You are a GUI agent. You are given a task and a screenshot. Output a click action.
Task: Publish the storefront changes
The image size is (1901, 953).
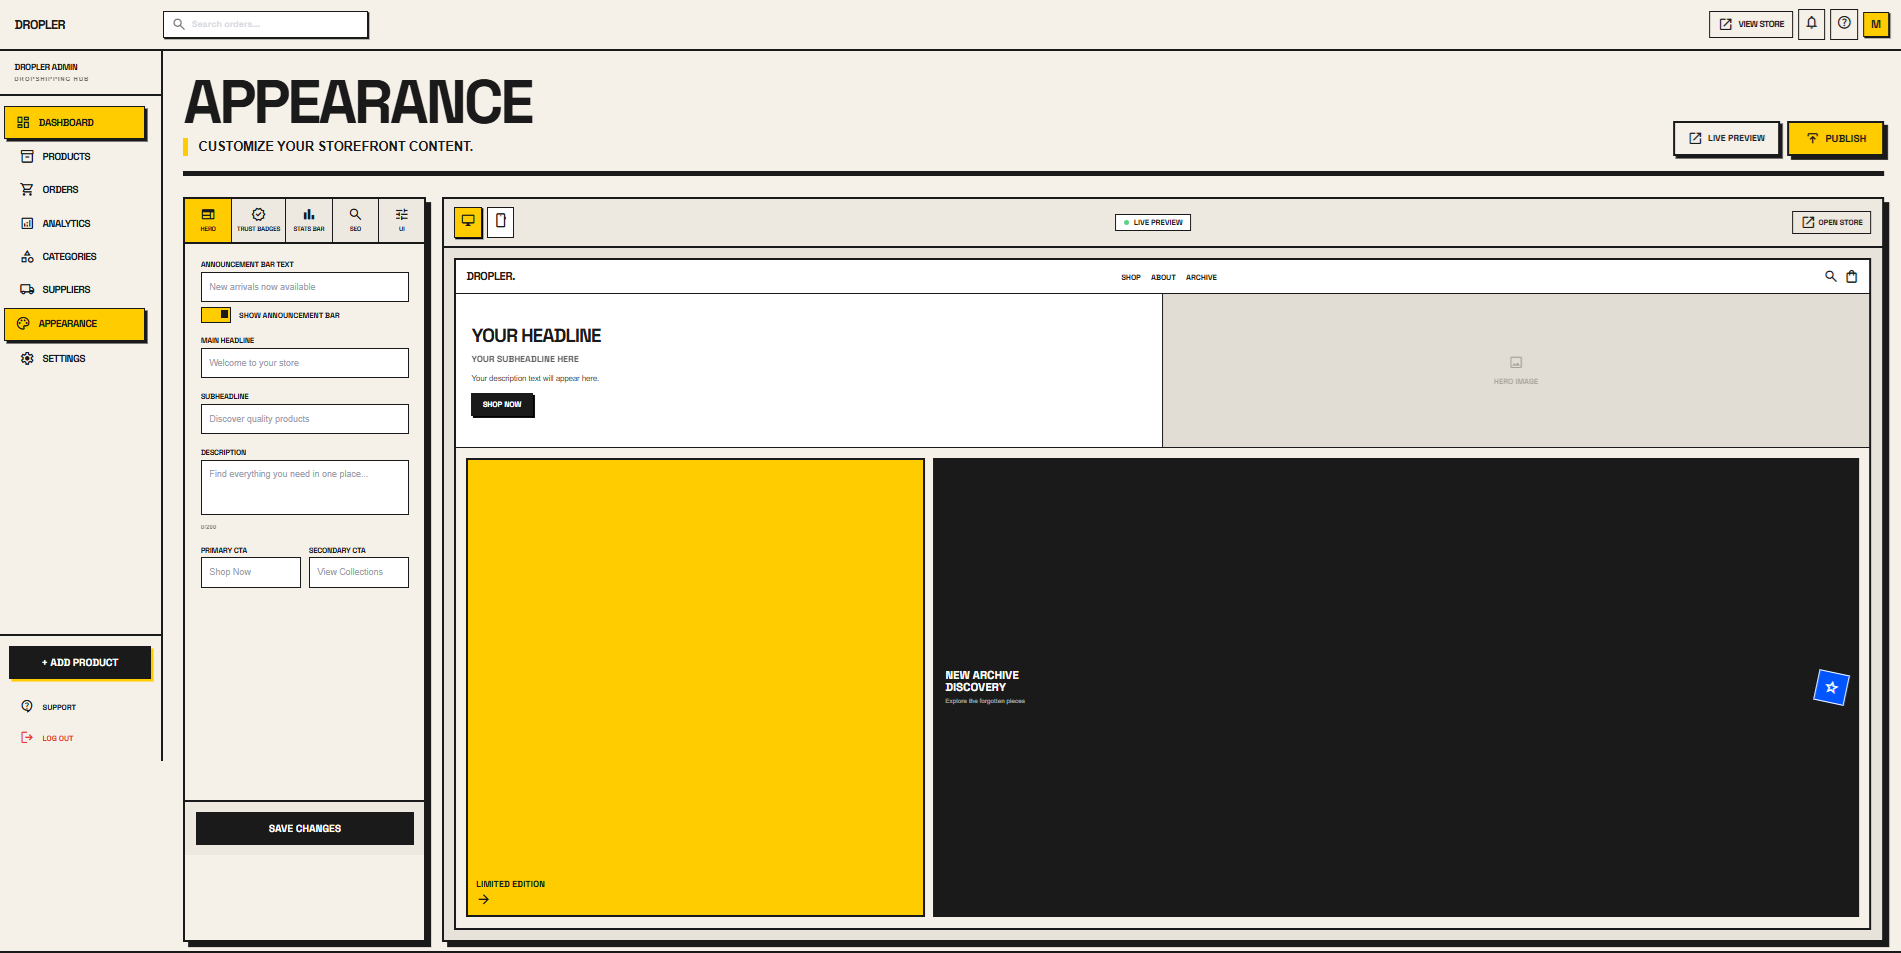tap(1836, 138)
